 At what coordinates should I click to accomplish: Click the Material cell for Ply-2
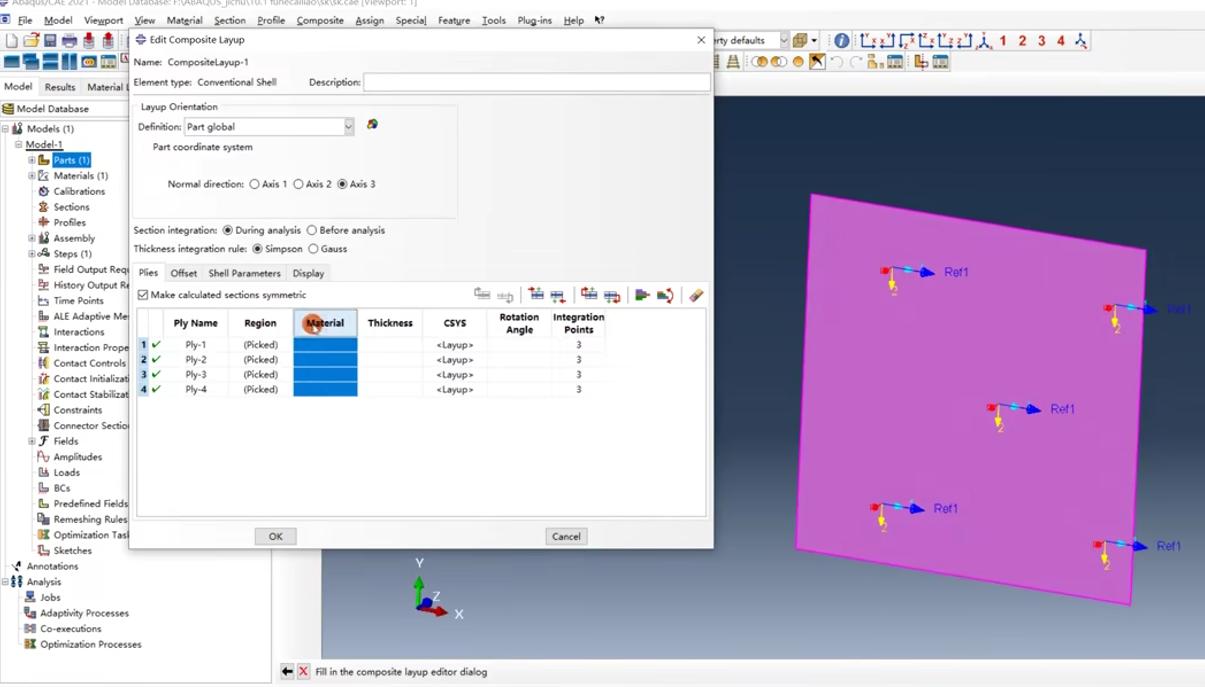pyautogui.click(x=325, y=360)
